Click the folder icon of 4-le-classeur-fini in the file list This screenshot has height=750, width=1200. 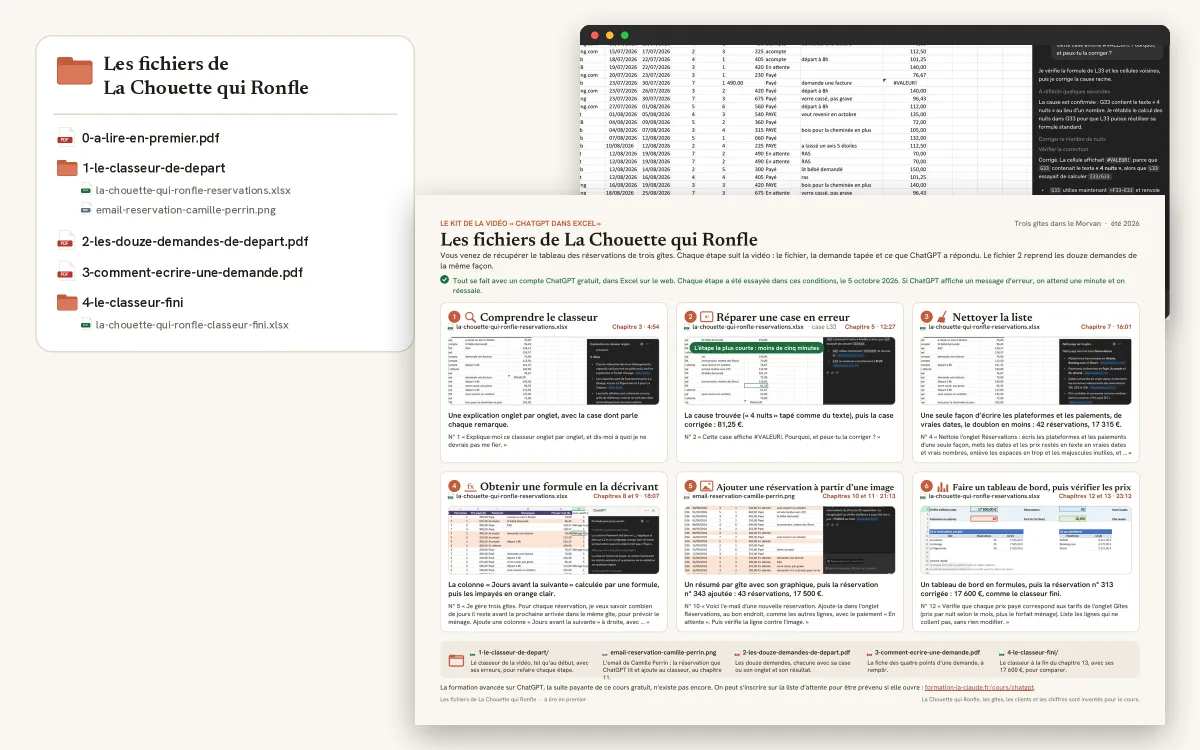tap(66, 302)
